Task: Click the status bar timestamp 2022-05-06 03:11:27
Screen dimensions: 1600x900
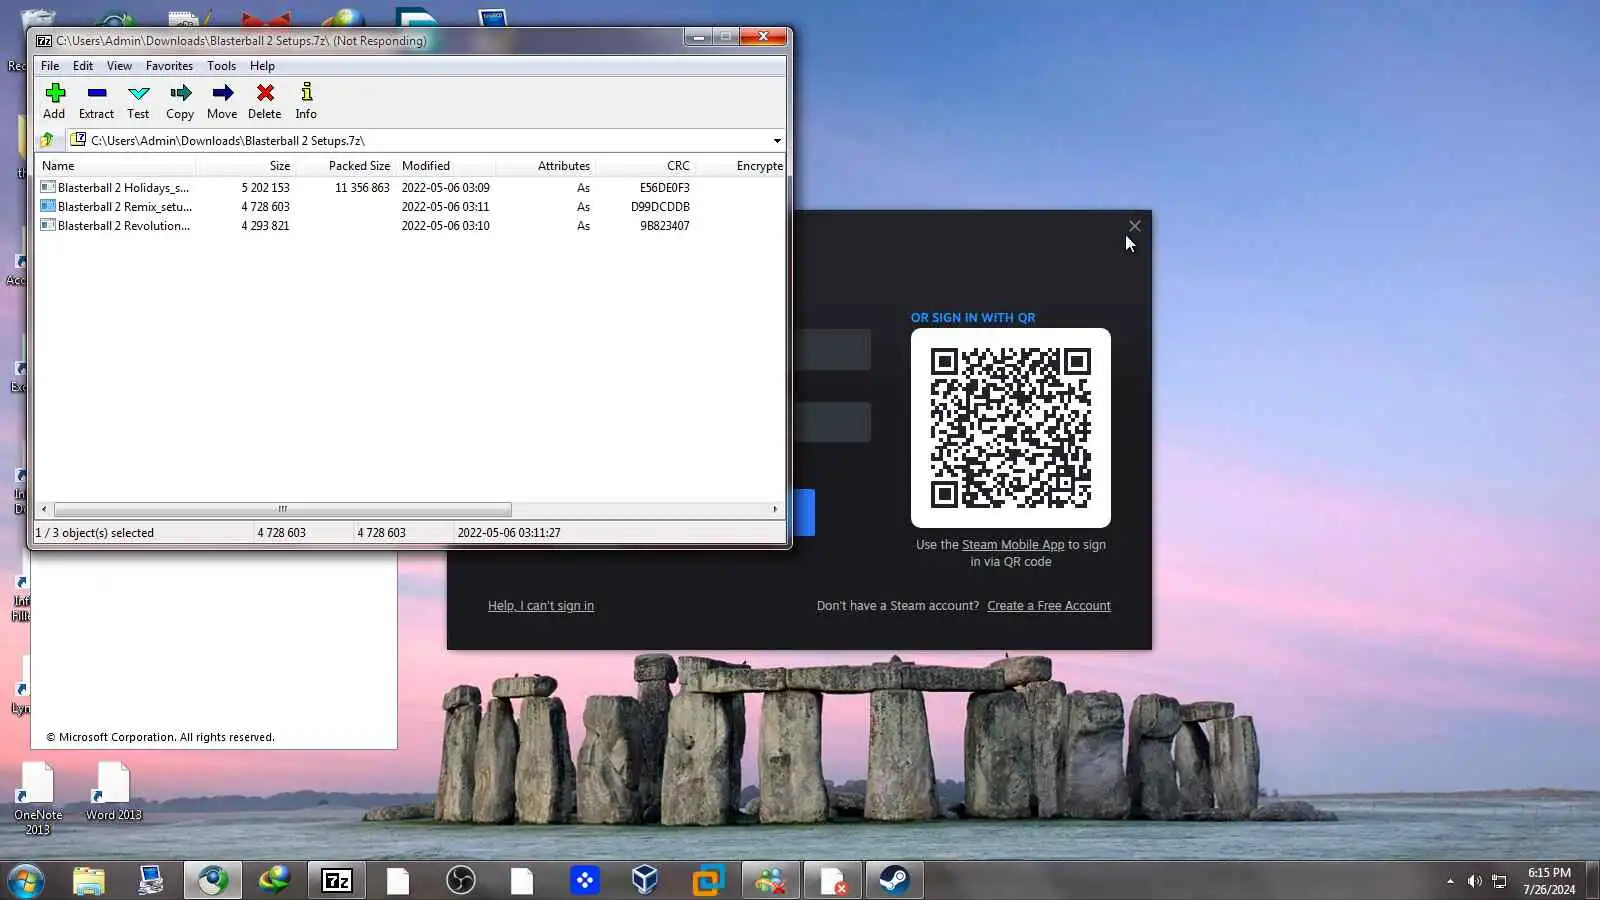Action: 509,533
